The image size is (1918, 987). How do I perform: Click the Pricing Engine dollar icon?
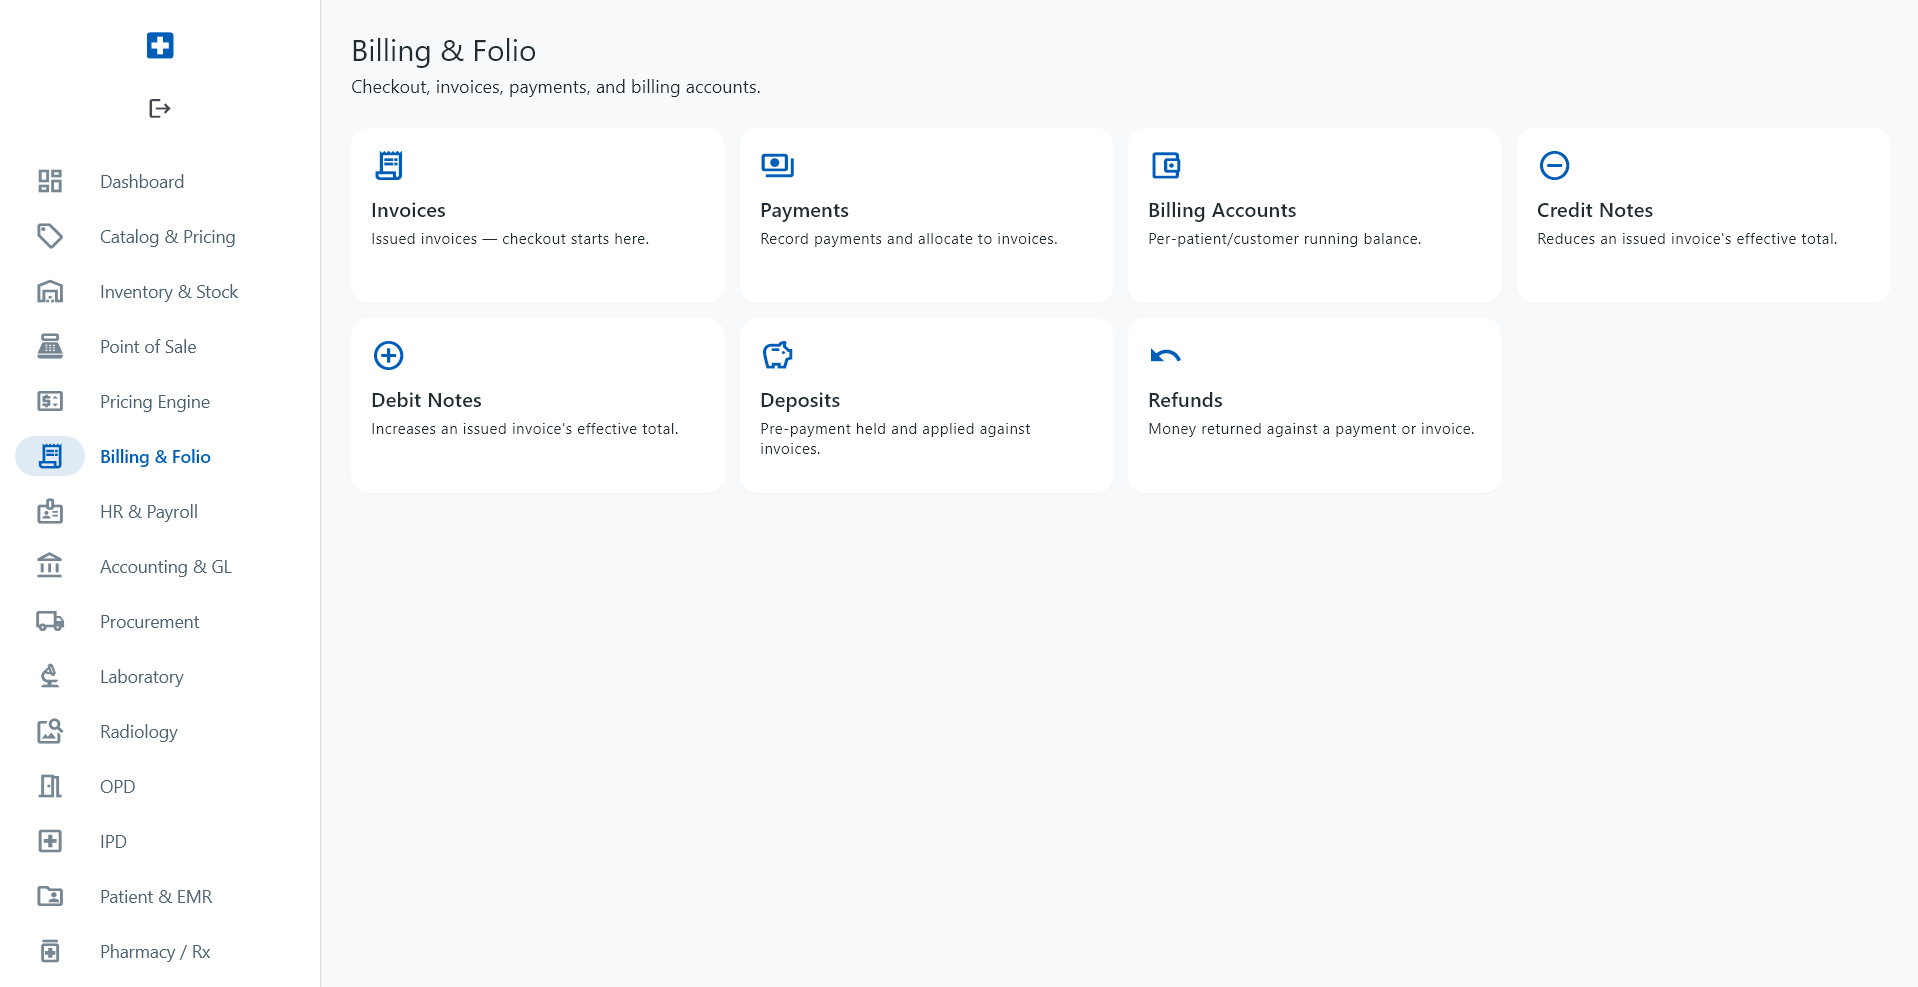[50, 401]
